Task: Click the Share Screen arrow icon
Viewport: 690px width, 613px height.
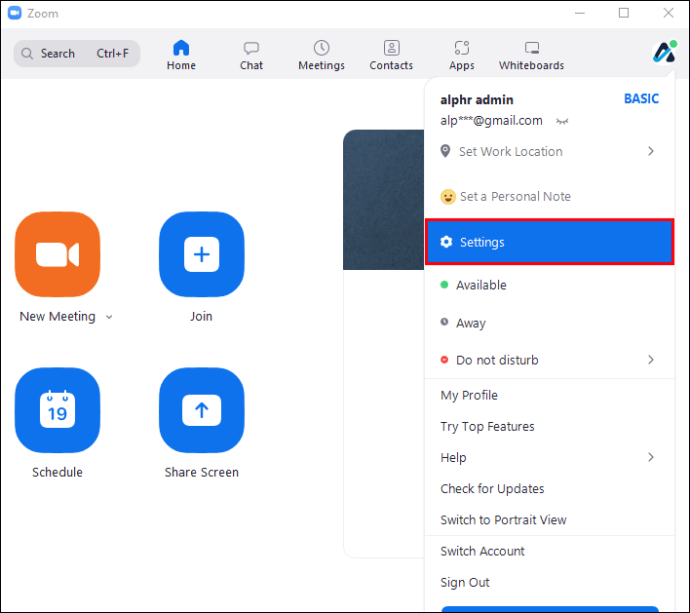Action: 202,410
